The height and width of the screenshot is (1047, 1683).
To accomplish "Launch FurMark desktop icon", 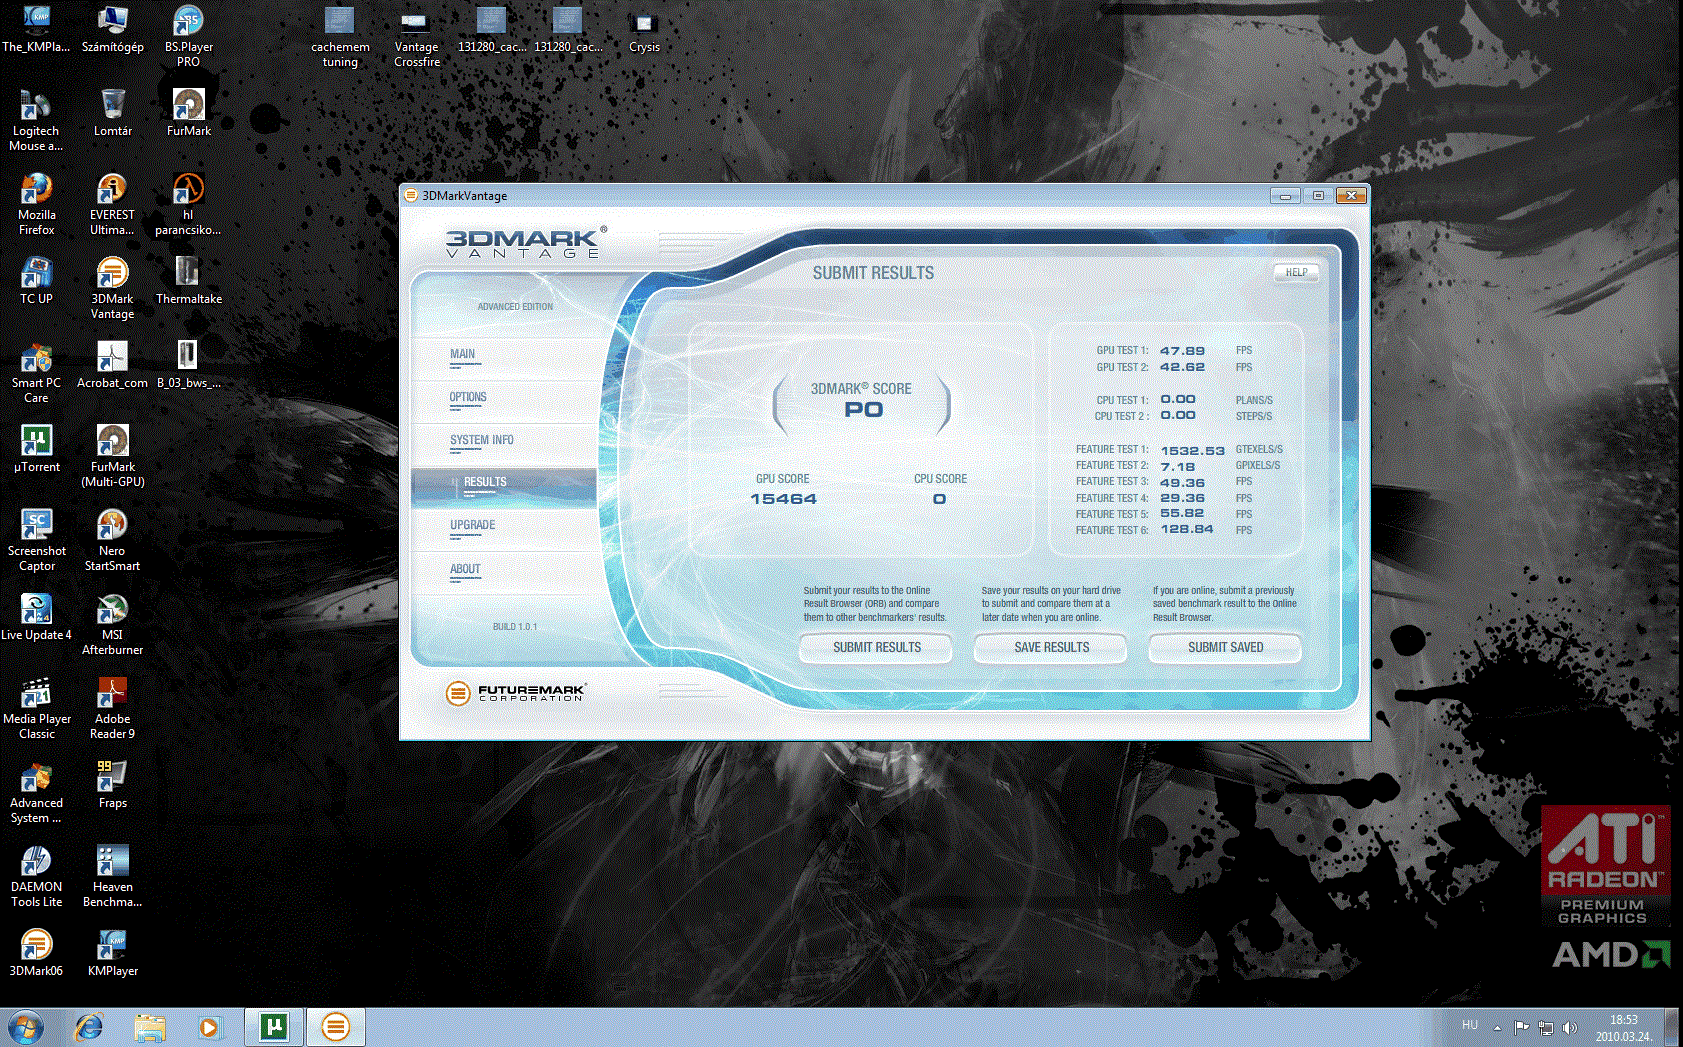I will pyautogui.click(x=189, y=113).
